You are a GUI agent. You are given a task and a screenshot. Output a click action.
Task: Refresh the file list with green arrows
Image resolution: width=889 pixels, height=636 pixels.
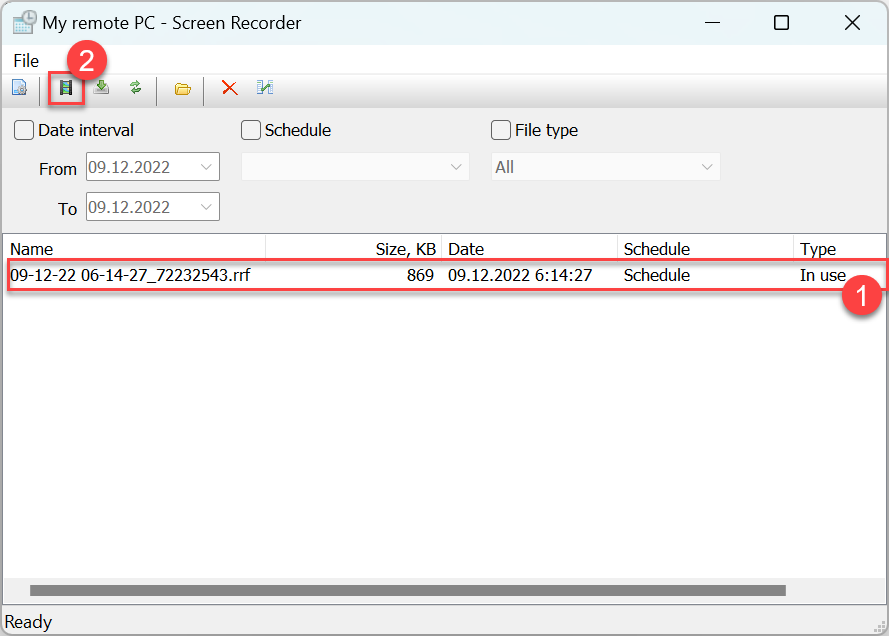(x=135, y=88)
